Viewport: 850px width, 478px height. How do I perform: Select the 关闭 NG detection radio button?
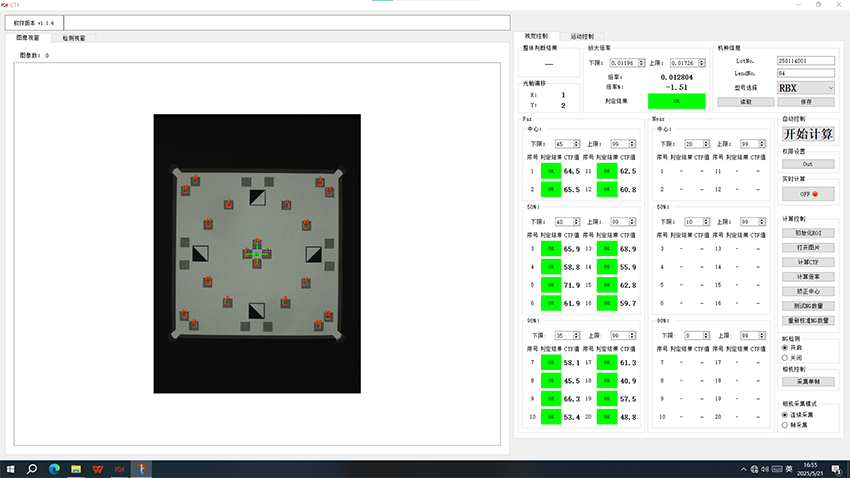[785, 356]
